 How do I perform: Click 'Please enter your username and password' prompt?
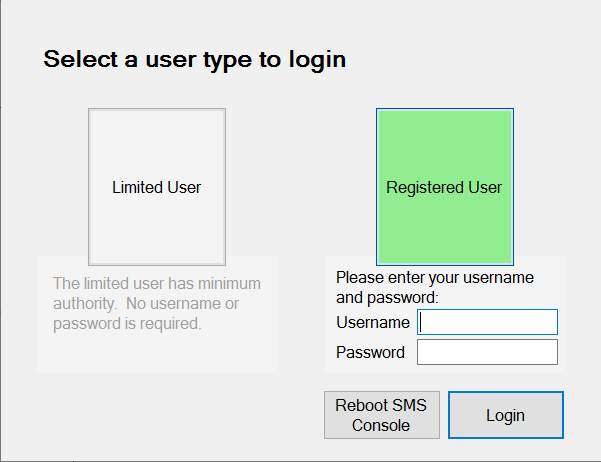[x=435, y=287]
